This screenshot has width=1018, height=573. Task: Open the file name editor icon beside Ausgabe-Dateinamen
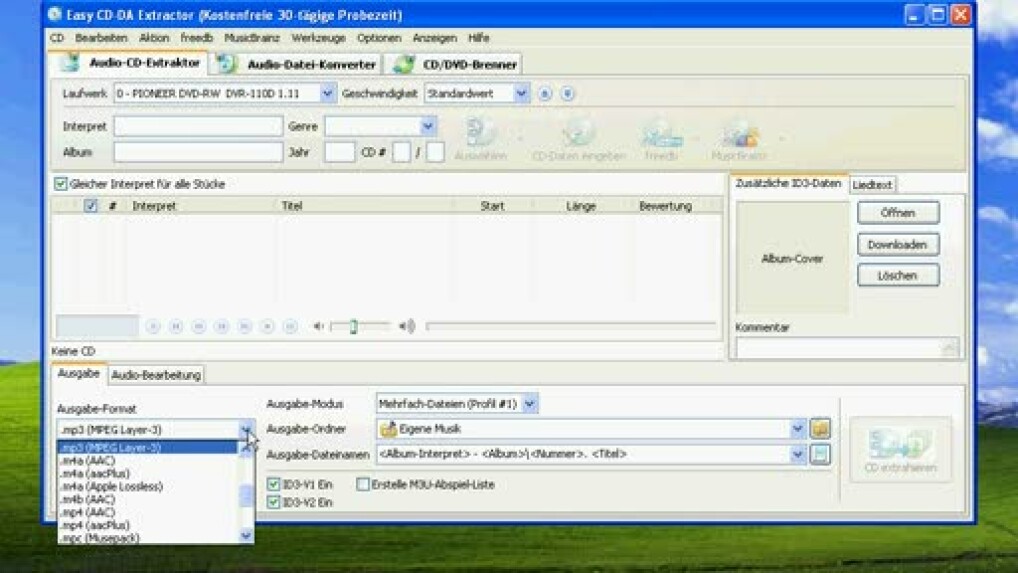pos(820,454)
